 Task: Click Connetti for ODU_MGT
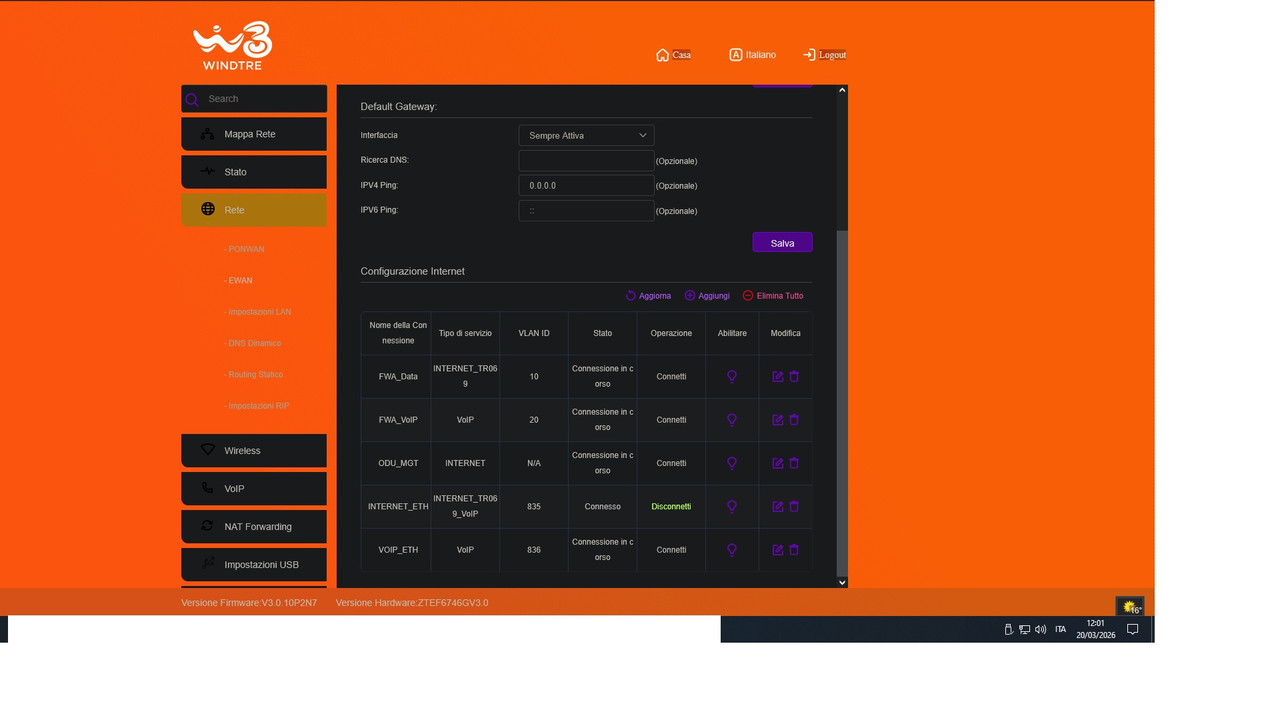(671, 463)
